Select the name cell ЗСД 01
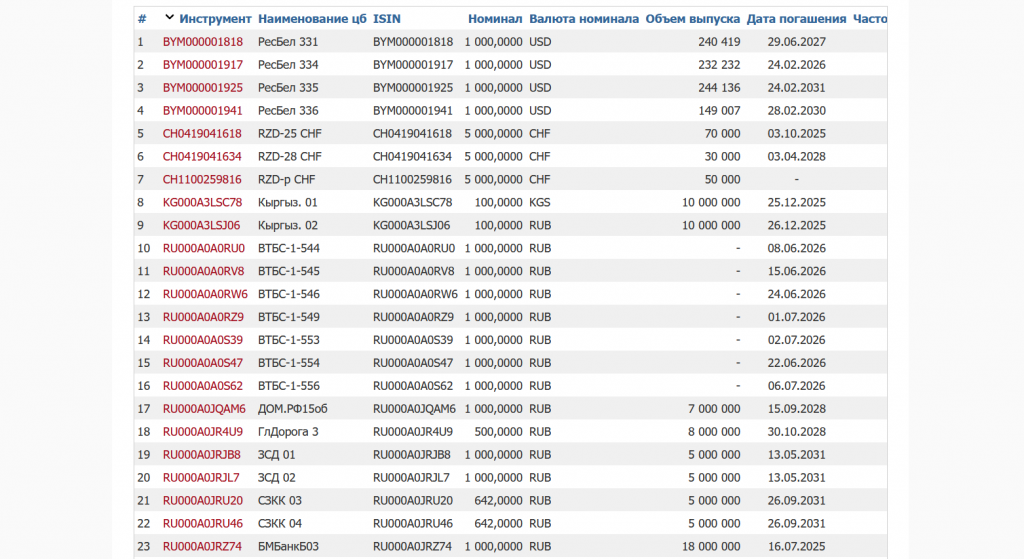Screen dimensions: 1024x559 point(276,455)
